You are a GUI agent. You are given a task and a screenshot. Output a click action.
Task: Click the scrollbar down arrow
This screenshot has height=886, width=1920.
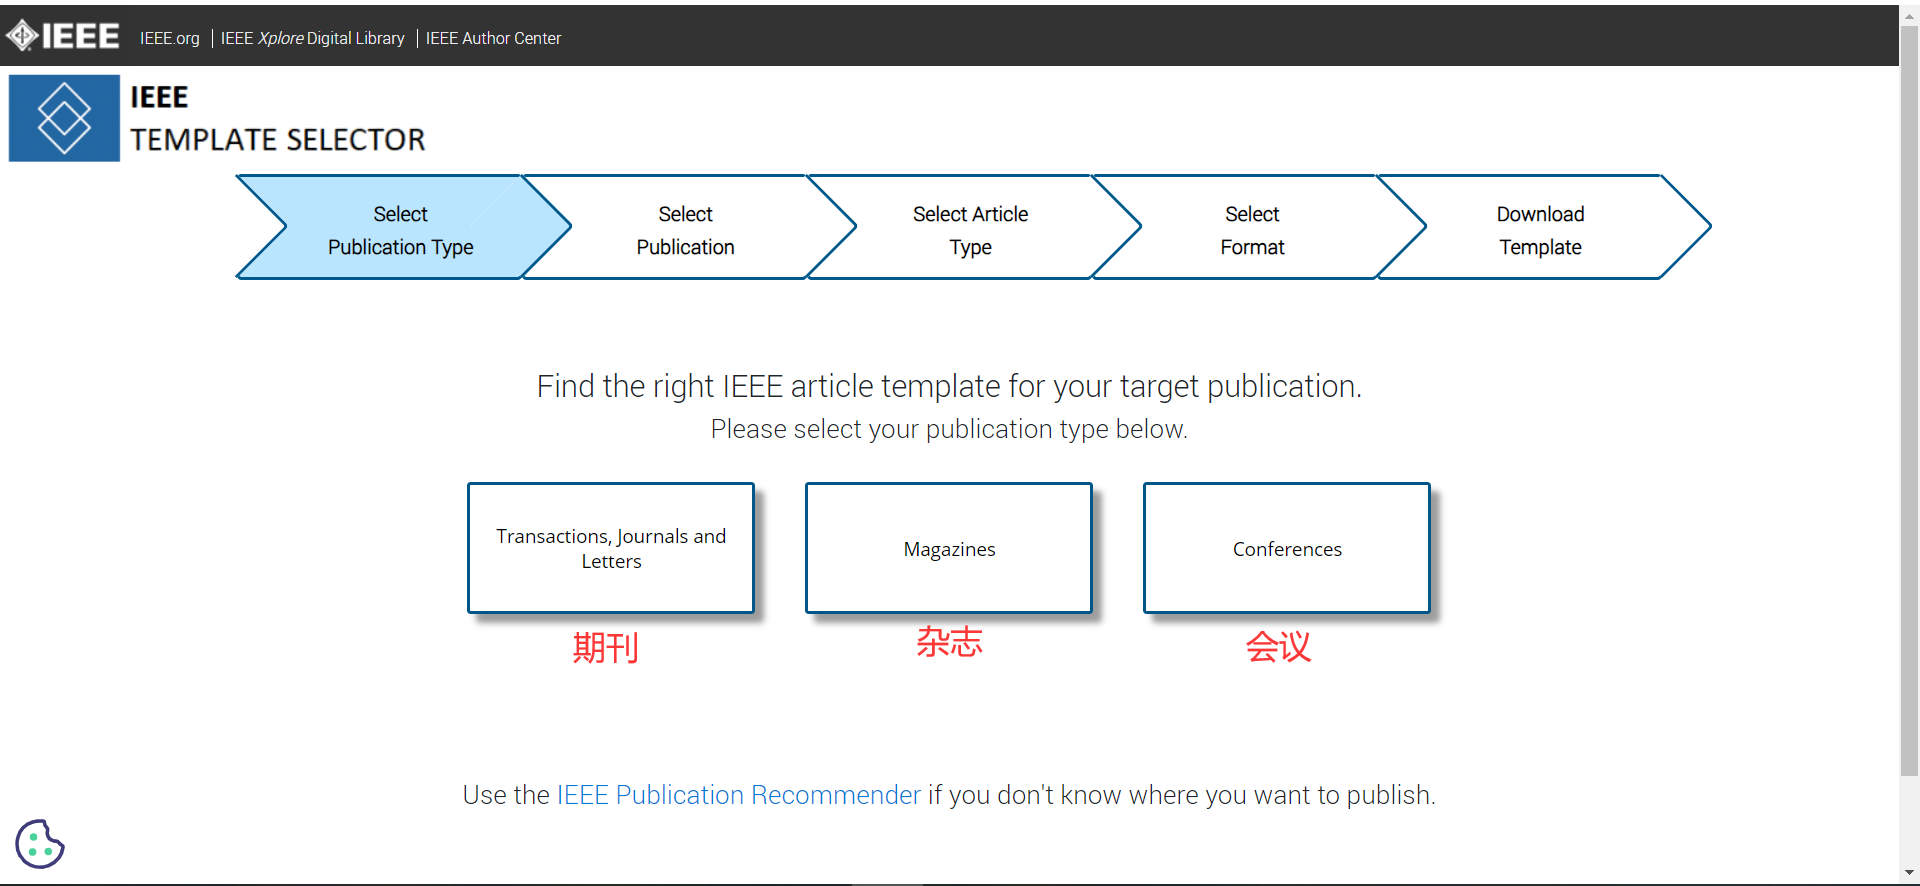(x=1909, y=873)
